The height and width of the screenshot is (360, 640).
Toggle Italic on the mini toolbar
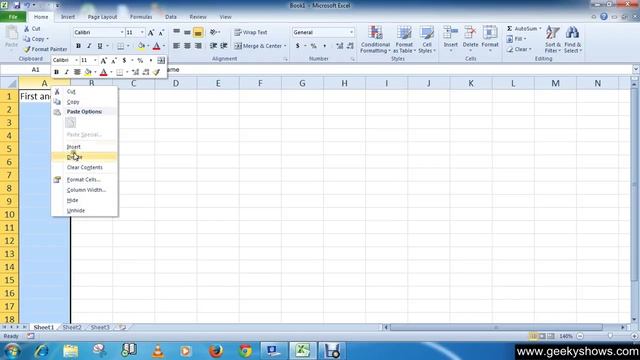(67, 72)
